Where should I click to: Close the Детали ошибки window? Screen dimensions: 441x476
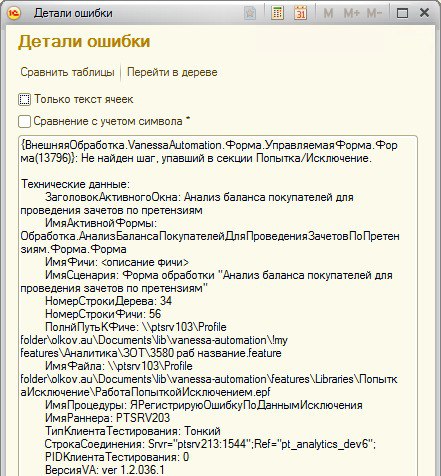(x=424, y=13)
